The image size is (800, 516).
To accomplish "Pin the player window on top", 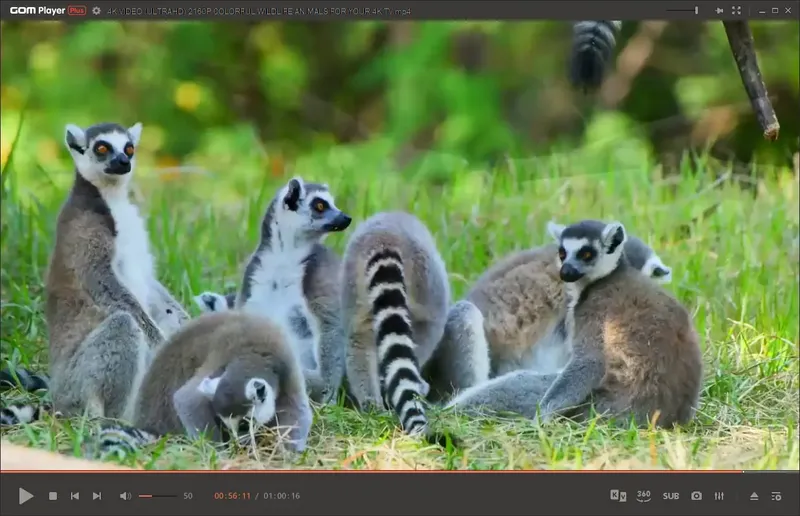I will [x=719, y=10].
